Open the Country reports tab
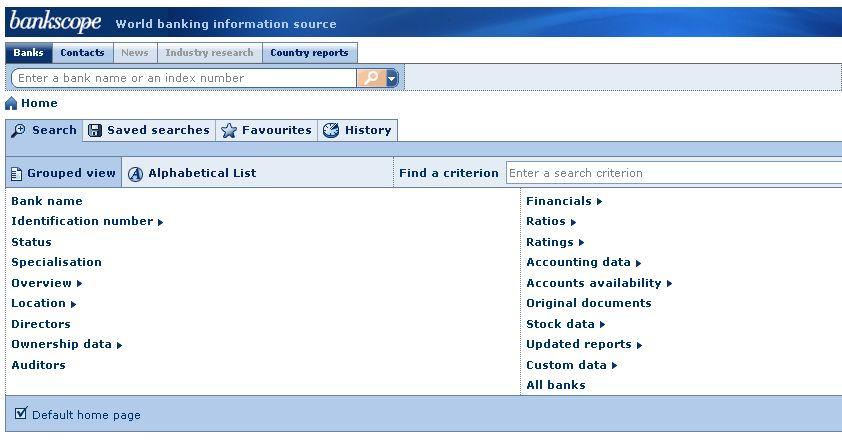The width and height of the screenshot is (842, 446). [309, 53]
